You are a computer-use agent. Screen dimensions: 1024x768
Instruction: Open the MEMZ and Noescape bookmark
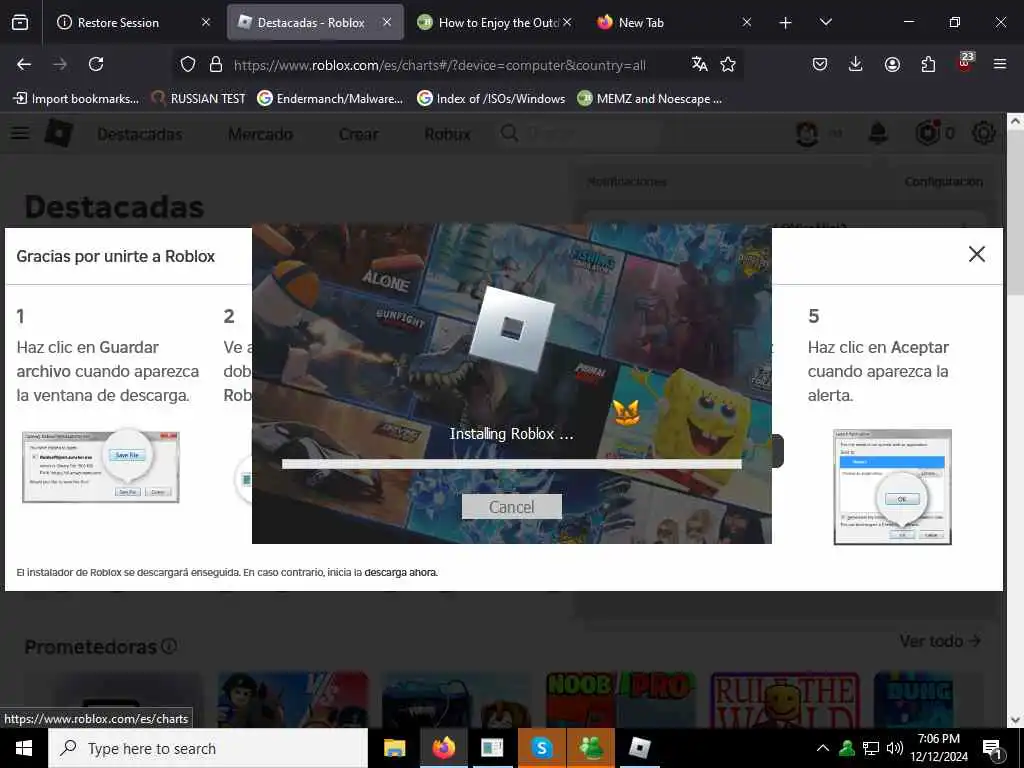pos(650,99)
